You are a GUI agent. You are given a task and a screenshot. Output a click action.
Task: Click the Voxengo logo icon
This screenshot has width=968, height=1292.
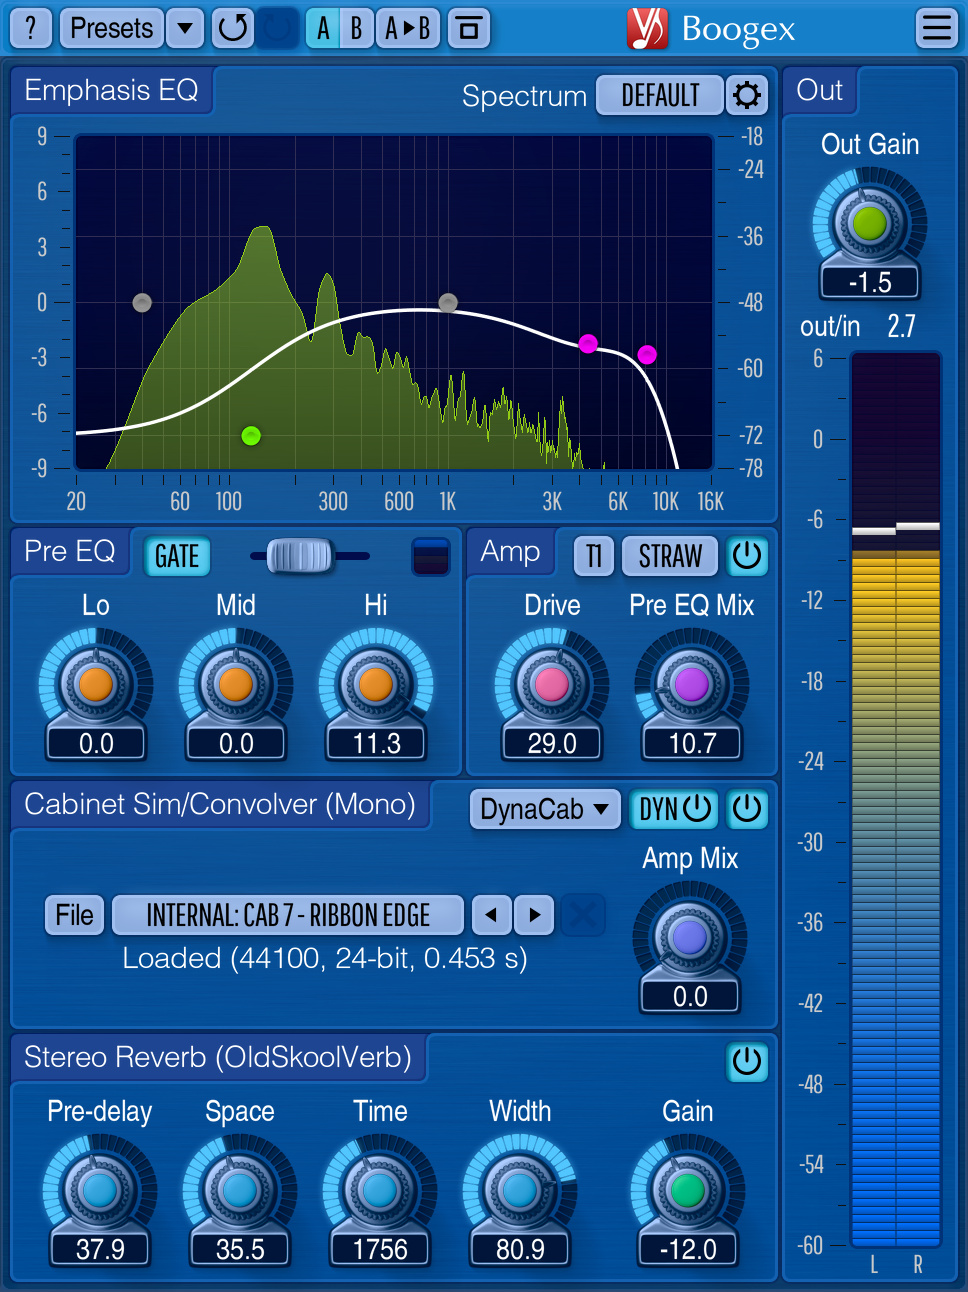click(x=647, y=28)
